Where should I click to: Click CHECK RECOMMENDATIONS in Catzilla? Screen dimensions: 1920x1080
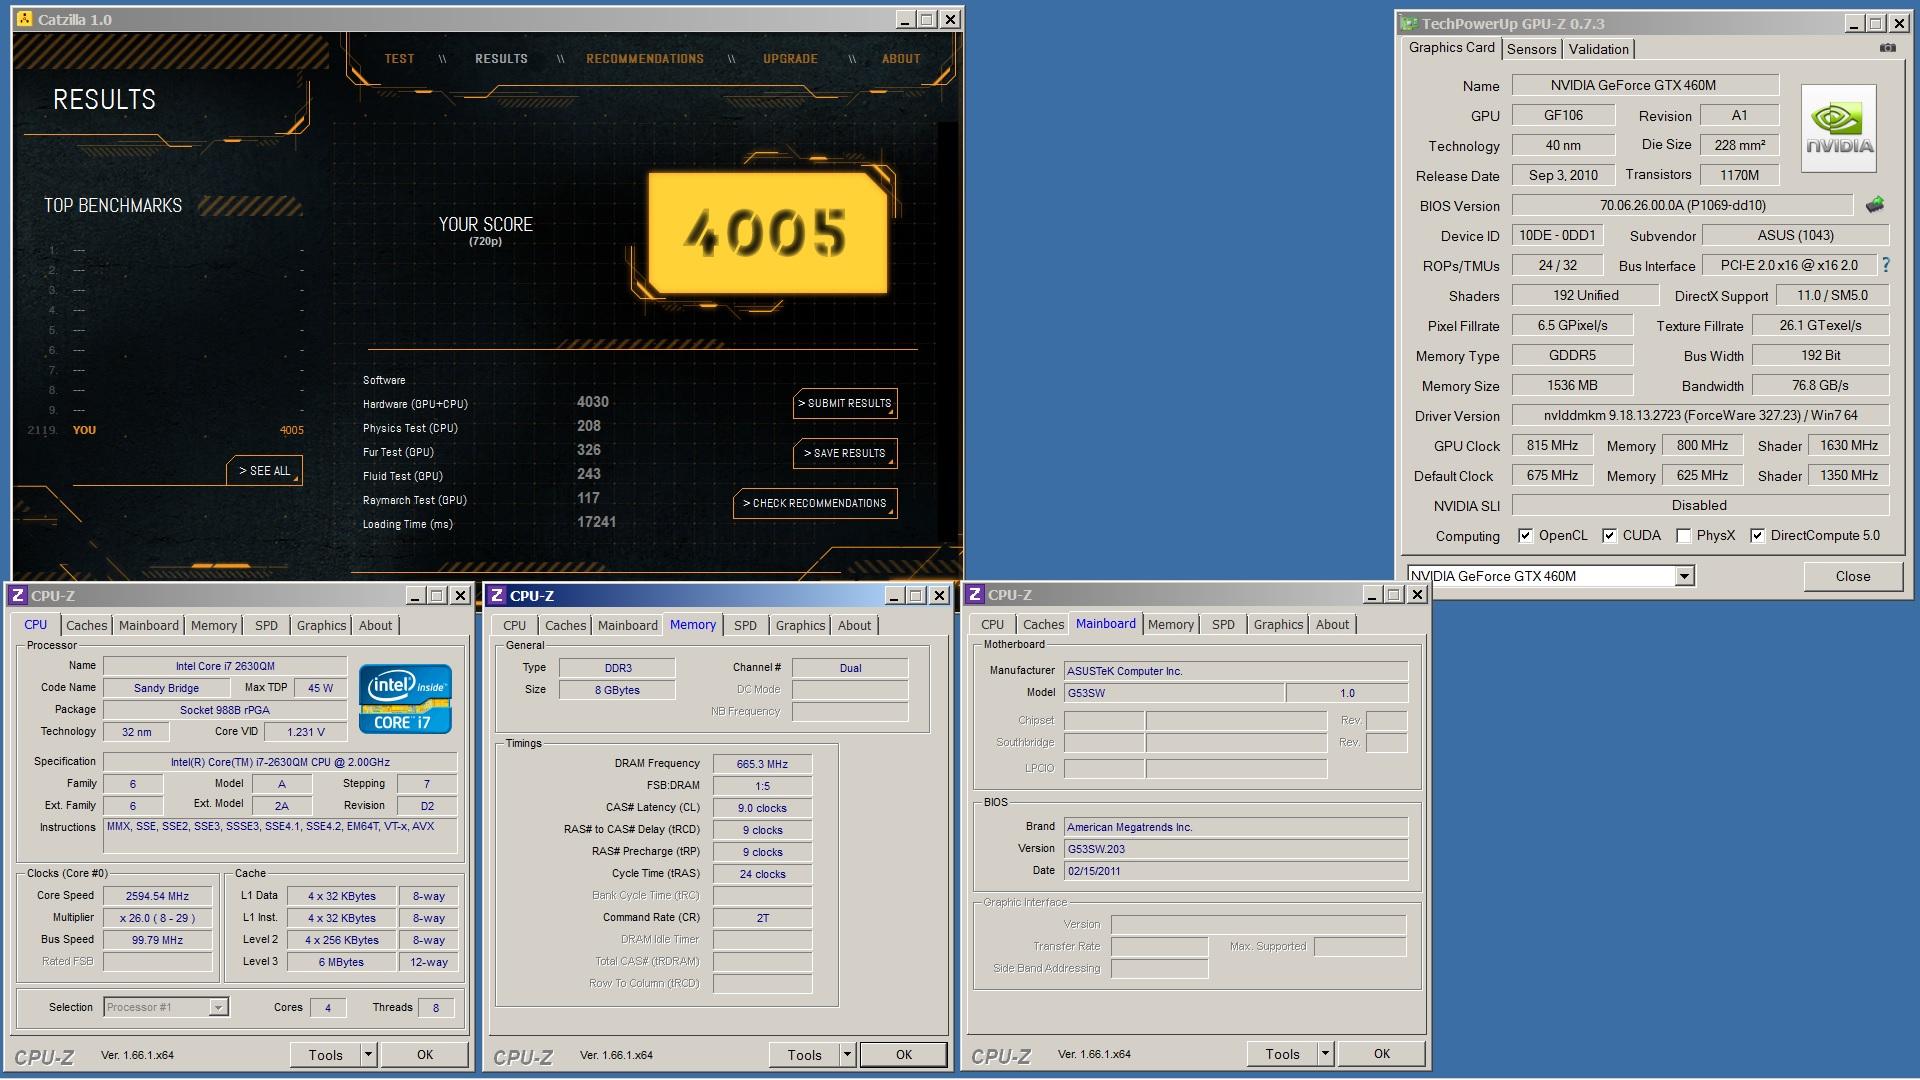coord(815,503)
